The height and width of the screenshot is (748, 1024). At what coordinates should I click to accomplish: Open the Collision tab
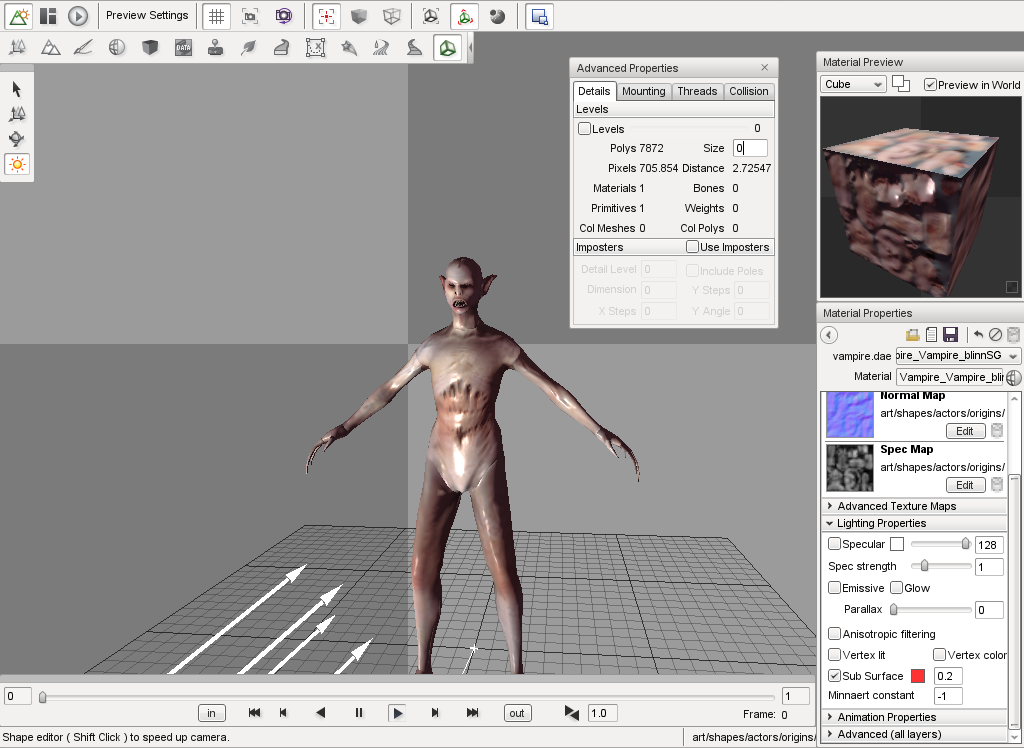pyautogui.click(x=748, y=91)
